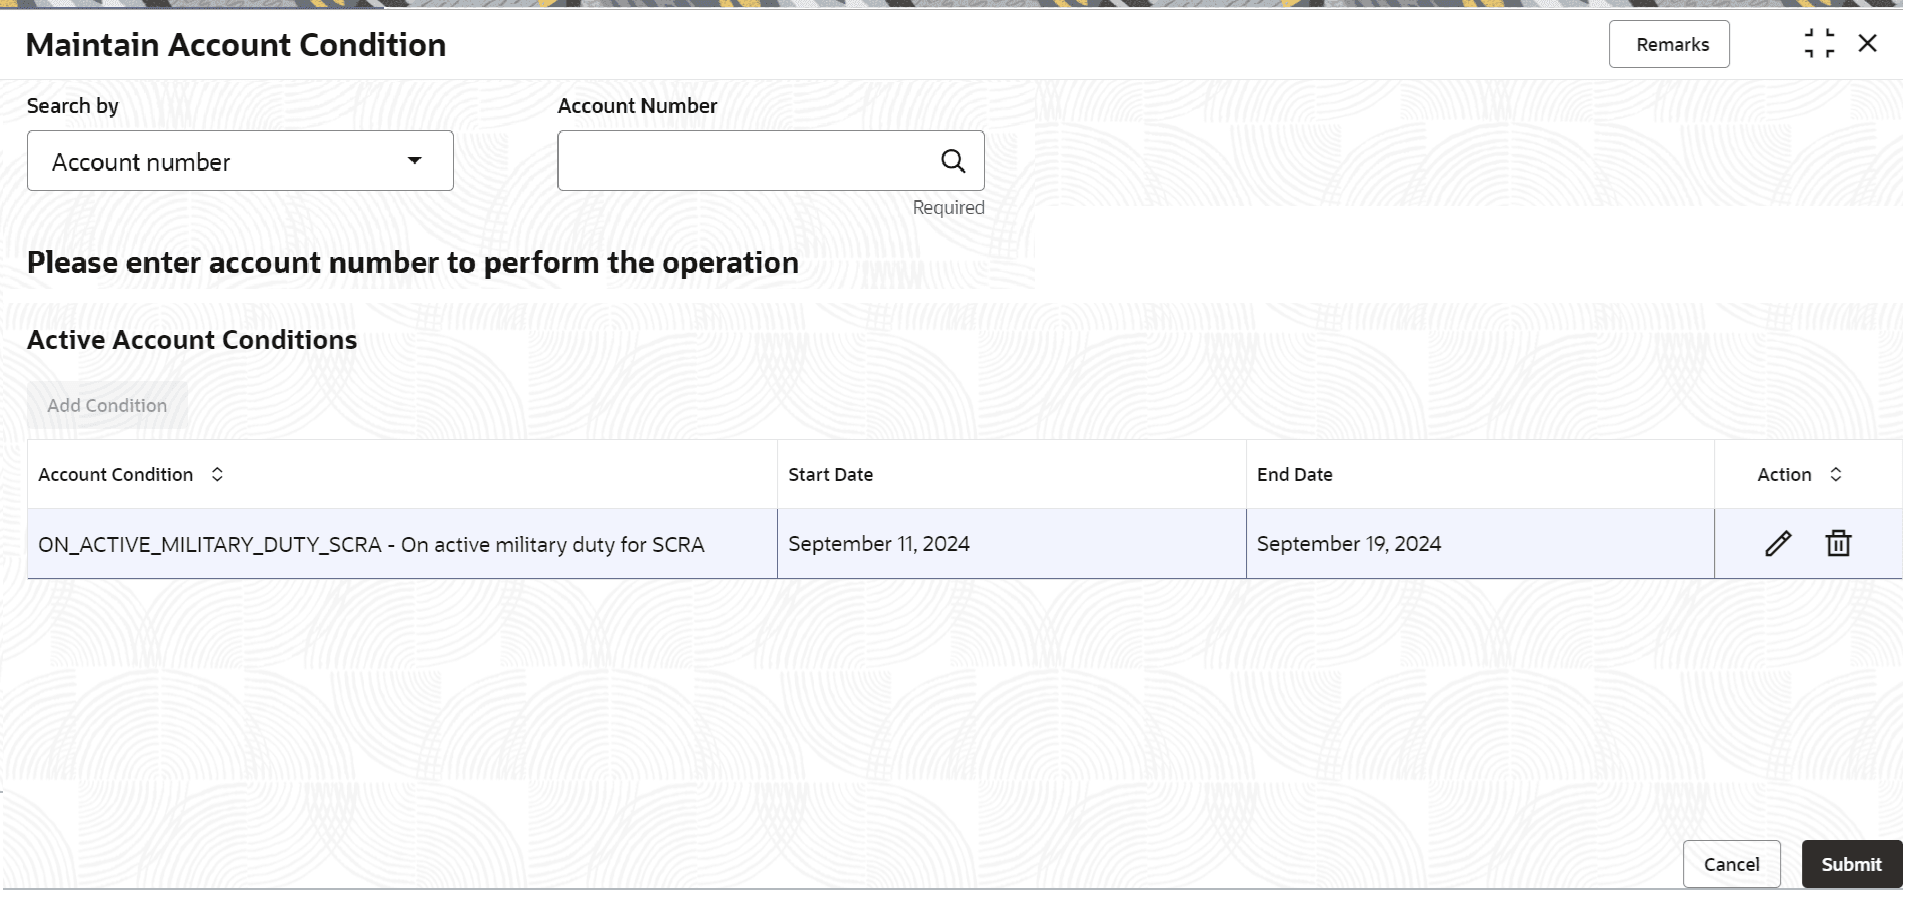
Task: Click the September 19, 2024 end date cell
Action: [x=1480, y=544]
